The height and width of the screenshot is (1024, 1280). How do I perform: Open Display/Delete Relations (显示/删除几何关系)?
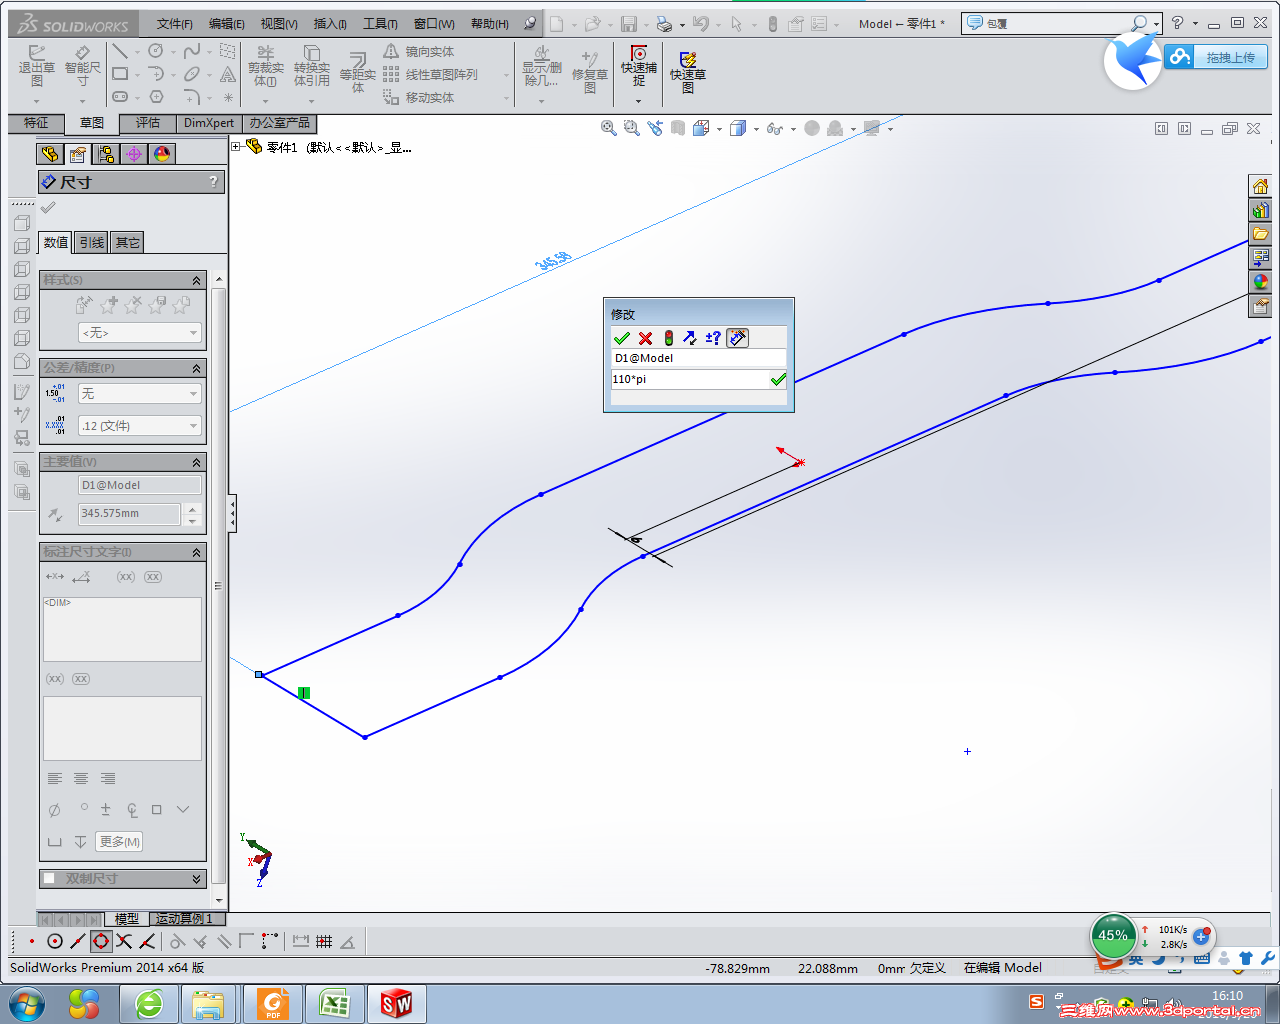pos(542,66)
